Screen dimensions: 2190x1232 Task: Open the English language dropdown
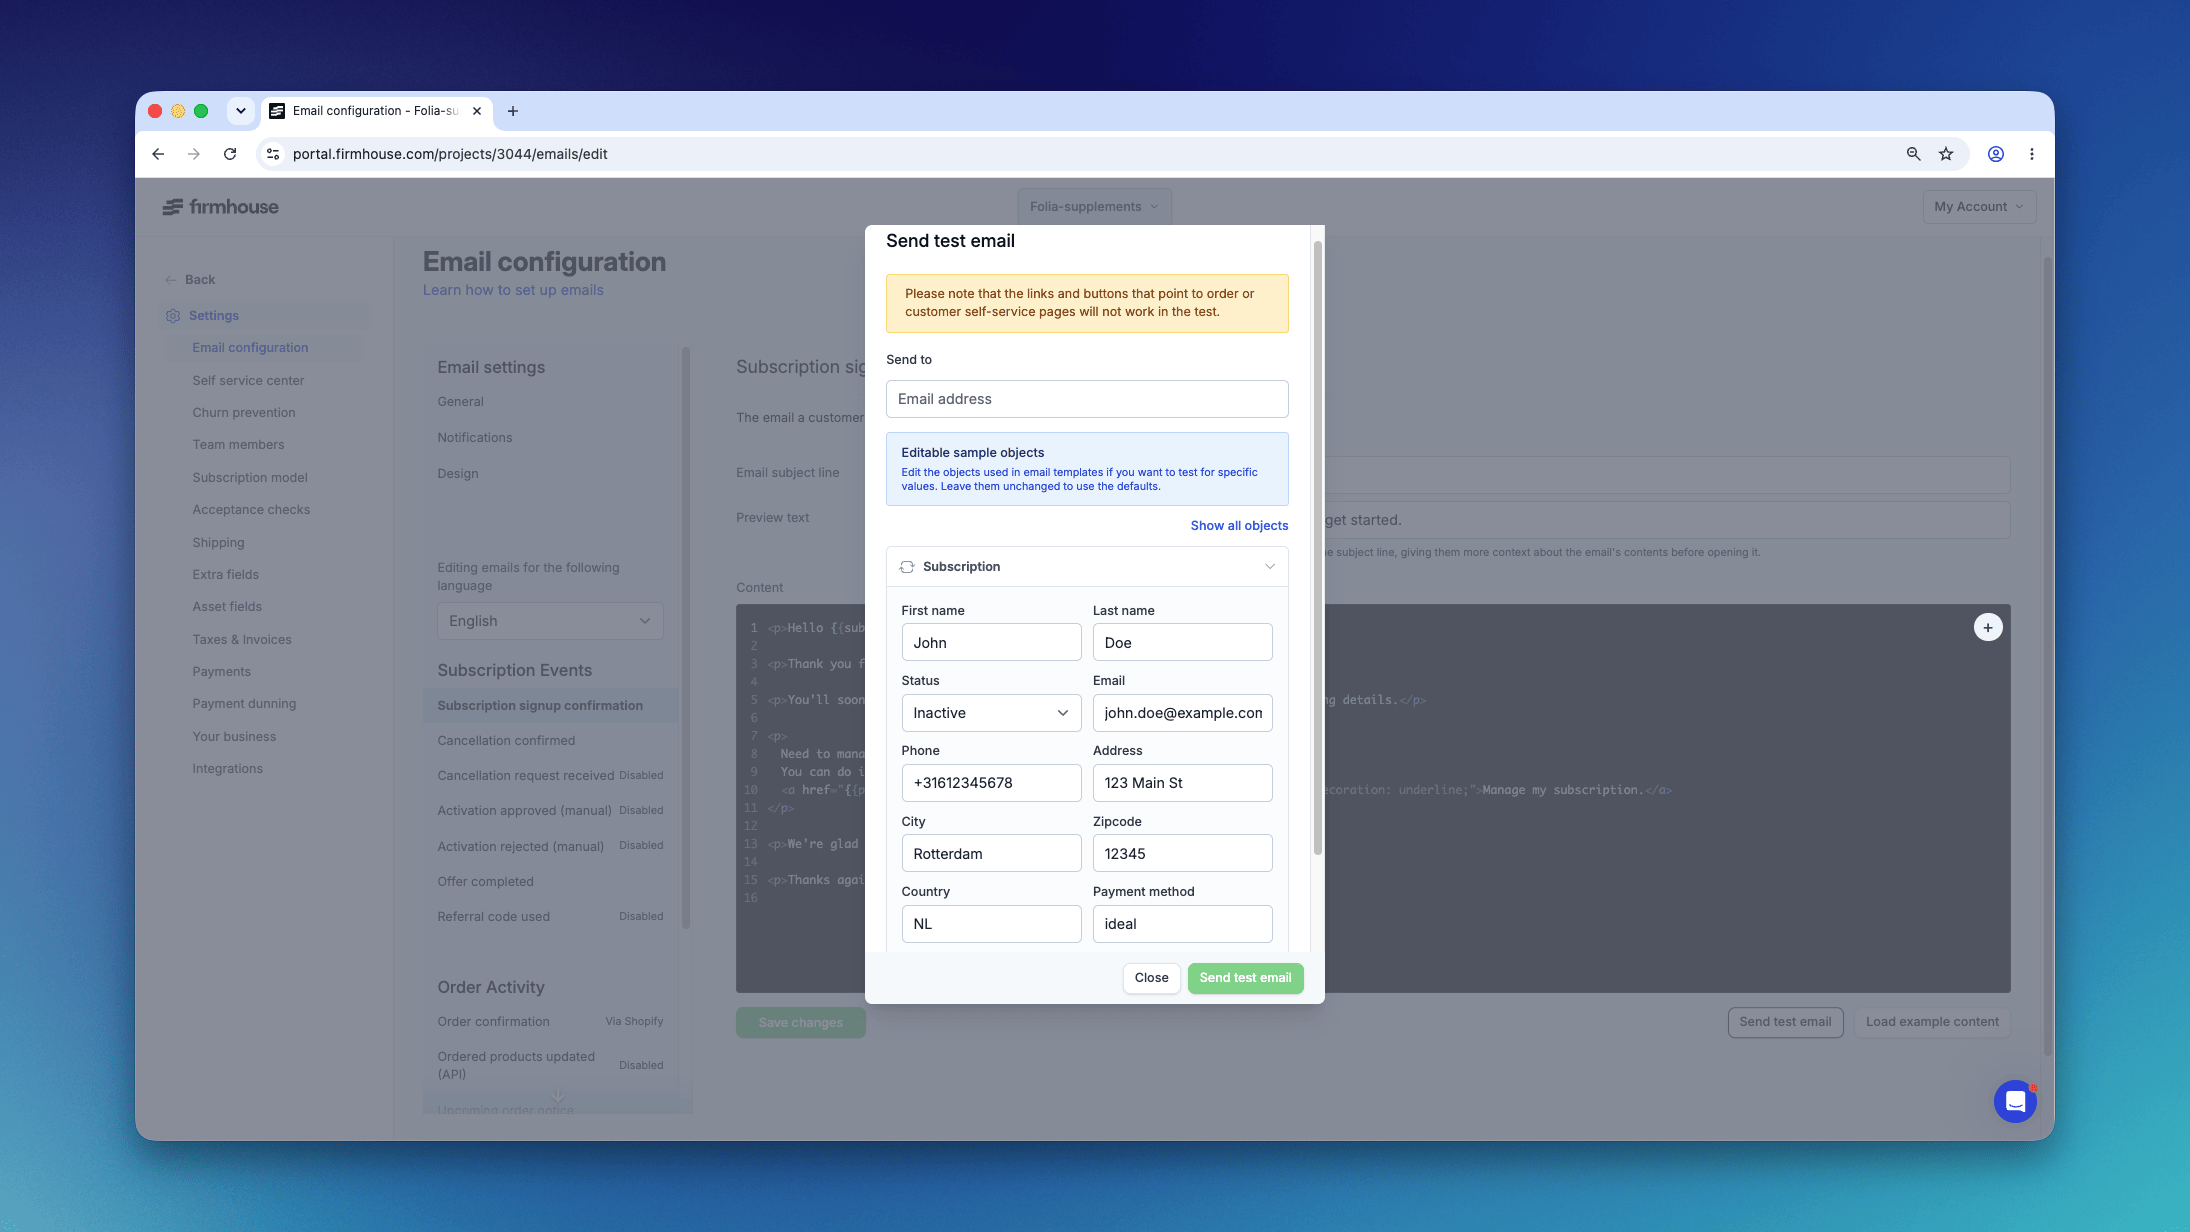point(550,621)
